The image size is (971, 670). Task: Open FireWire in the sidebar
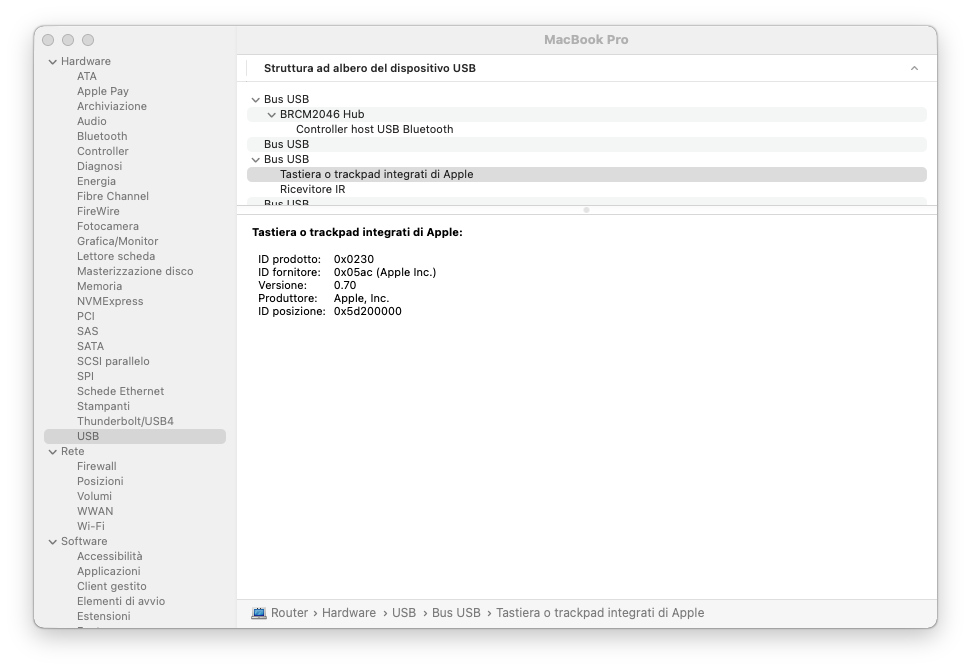coord(98,211)
